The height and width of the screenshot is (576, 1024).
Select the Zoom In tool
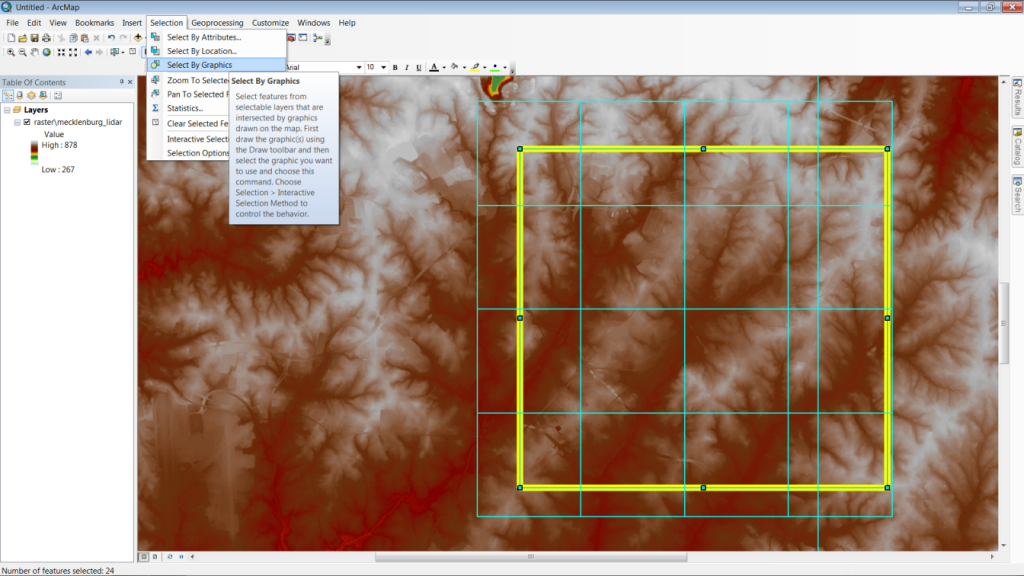point(10,52)
